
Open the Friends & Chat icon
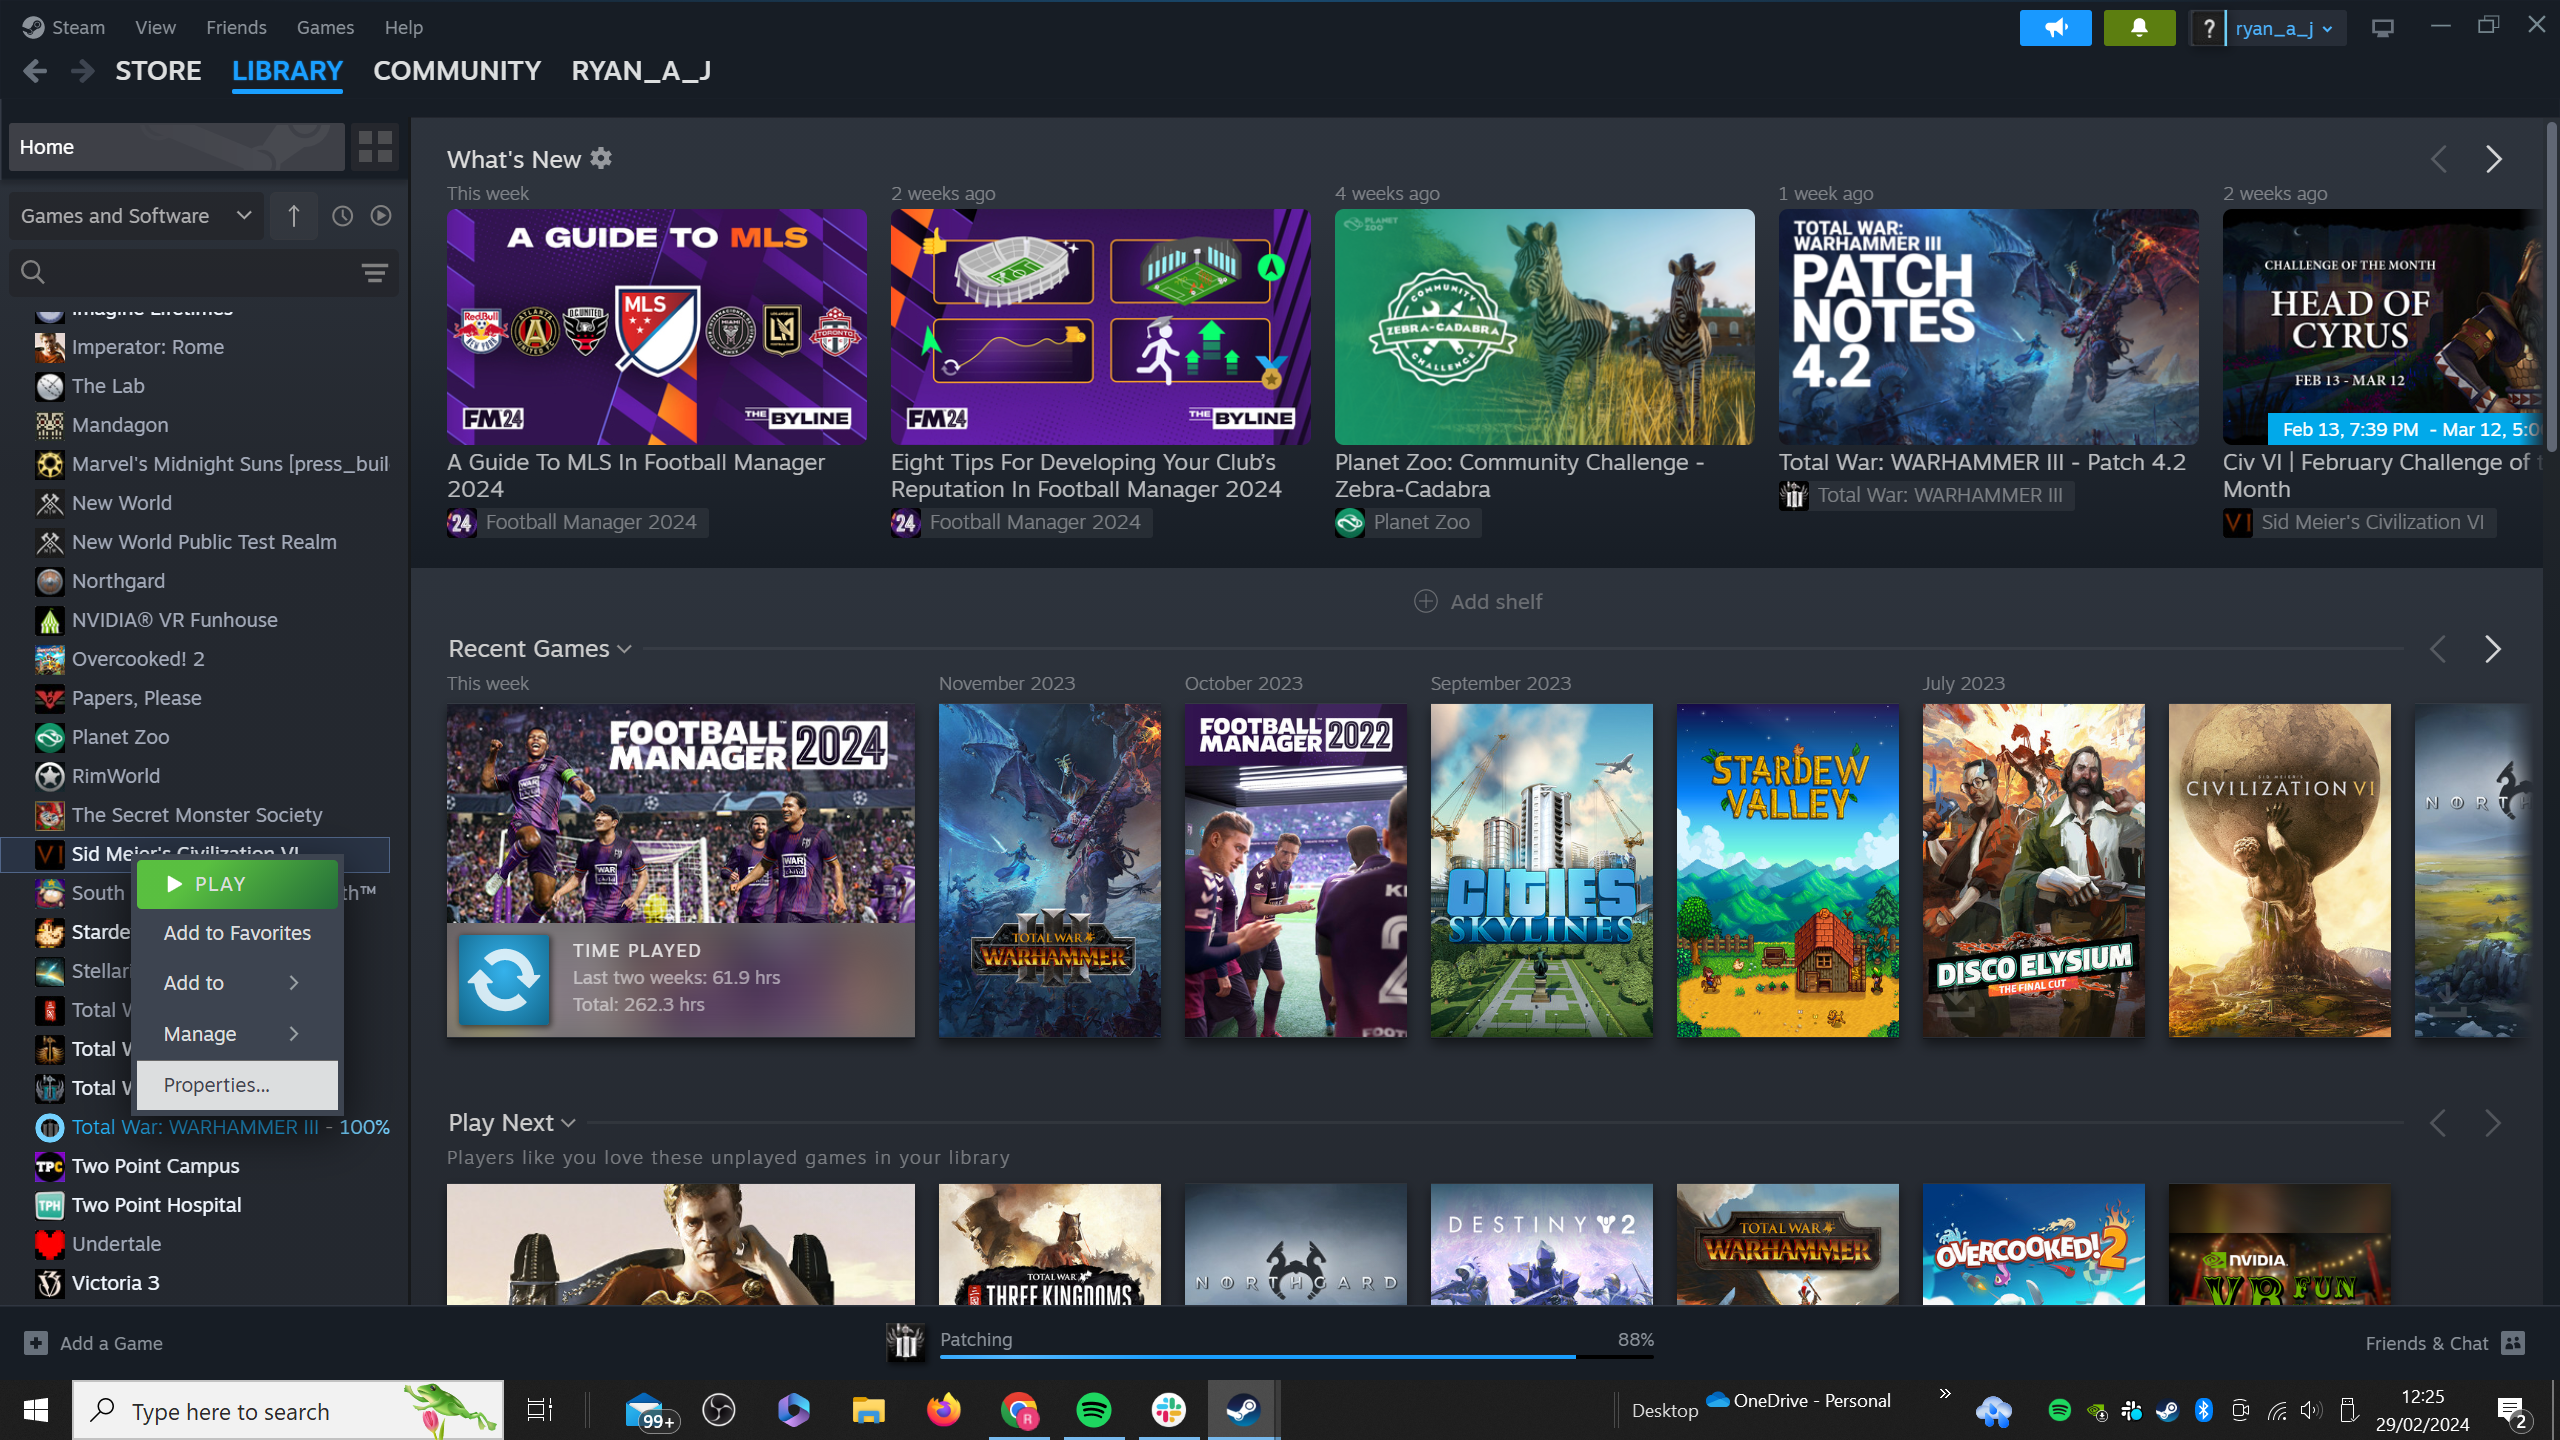(2513, 1343)
